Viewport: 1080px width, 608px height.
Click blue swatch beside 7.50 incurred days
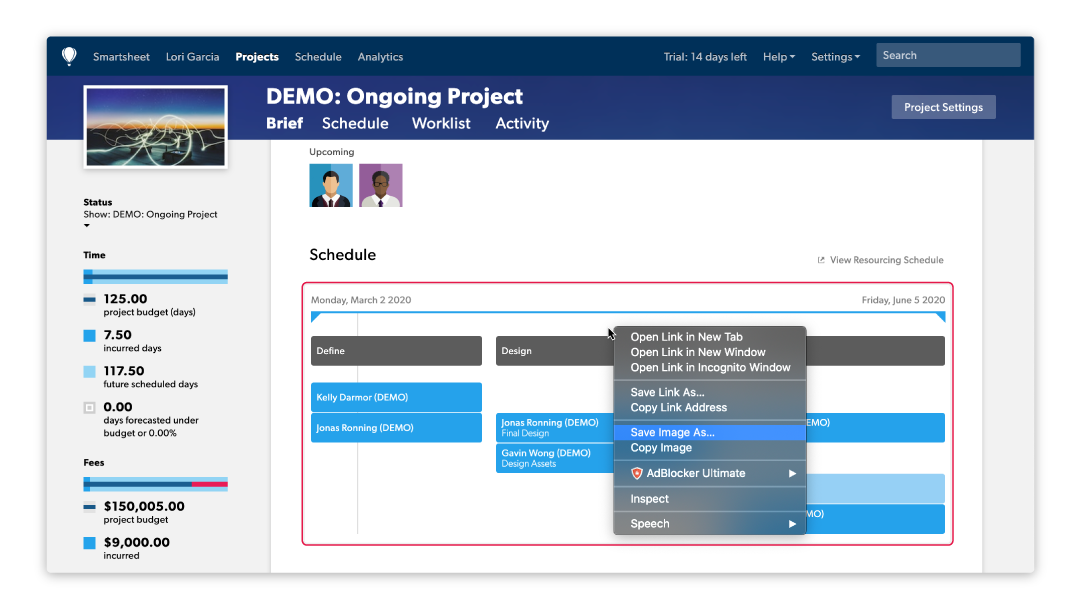click(x=90, y=335)
